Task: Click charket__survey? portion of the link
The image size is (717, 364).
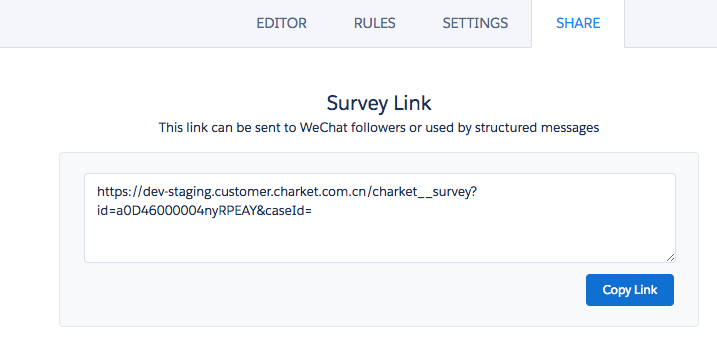Action: (425, 192)
